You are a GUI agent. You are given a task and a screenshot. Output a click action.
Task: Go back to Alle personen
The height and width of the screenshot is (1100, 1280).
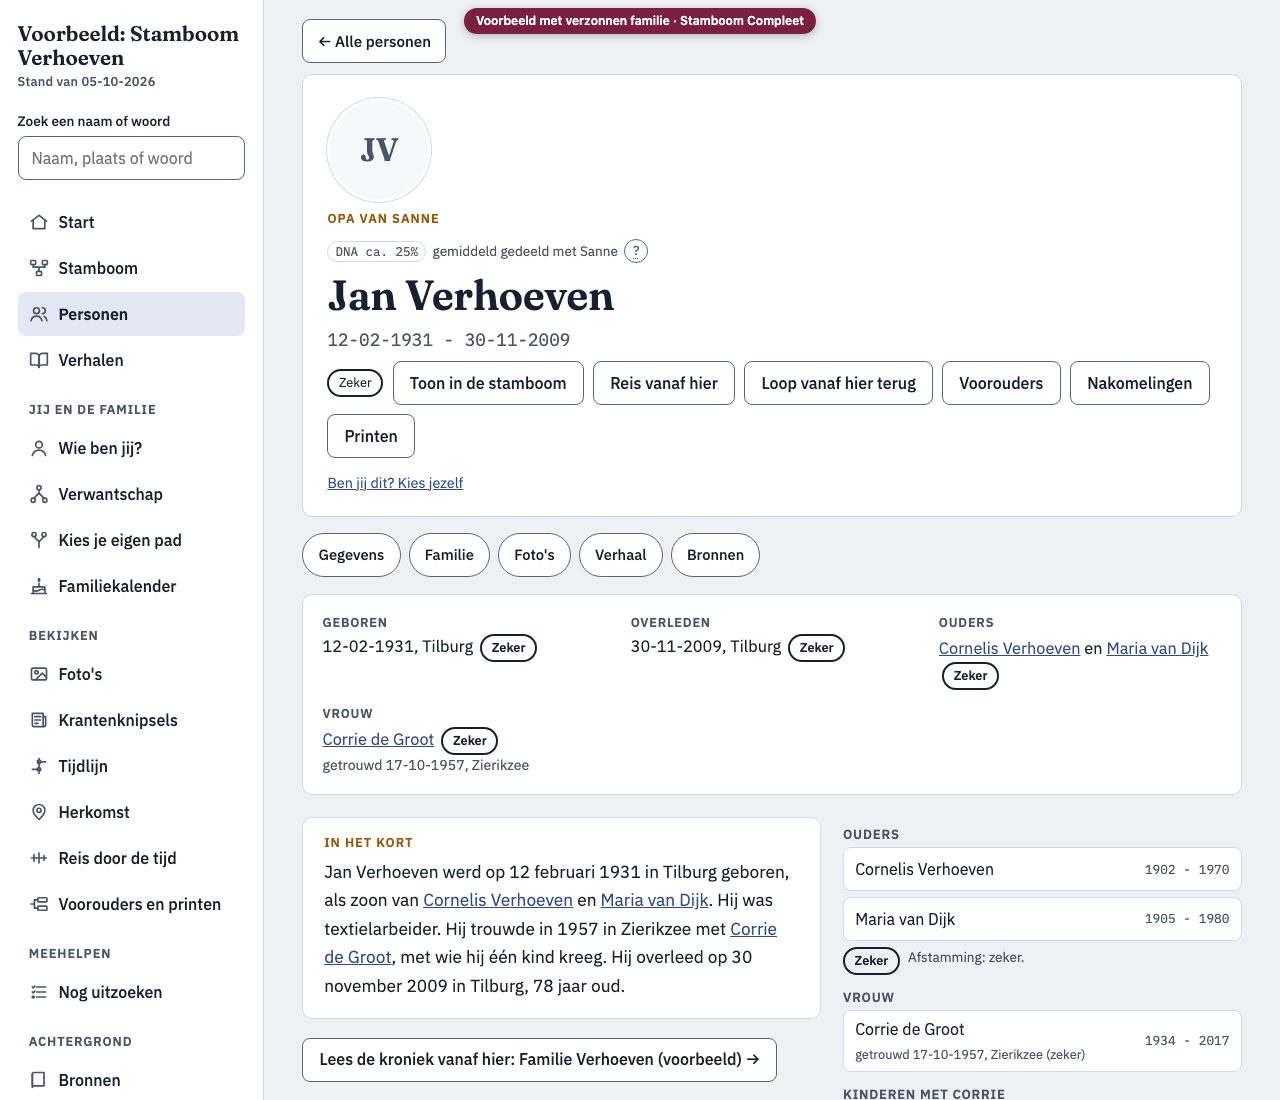tap(374, 41)
